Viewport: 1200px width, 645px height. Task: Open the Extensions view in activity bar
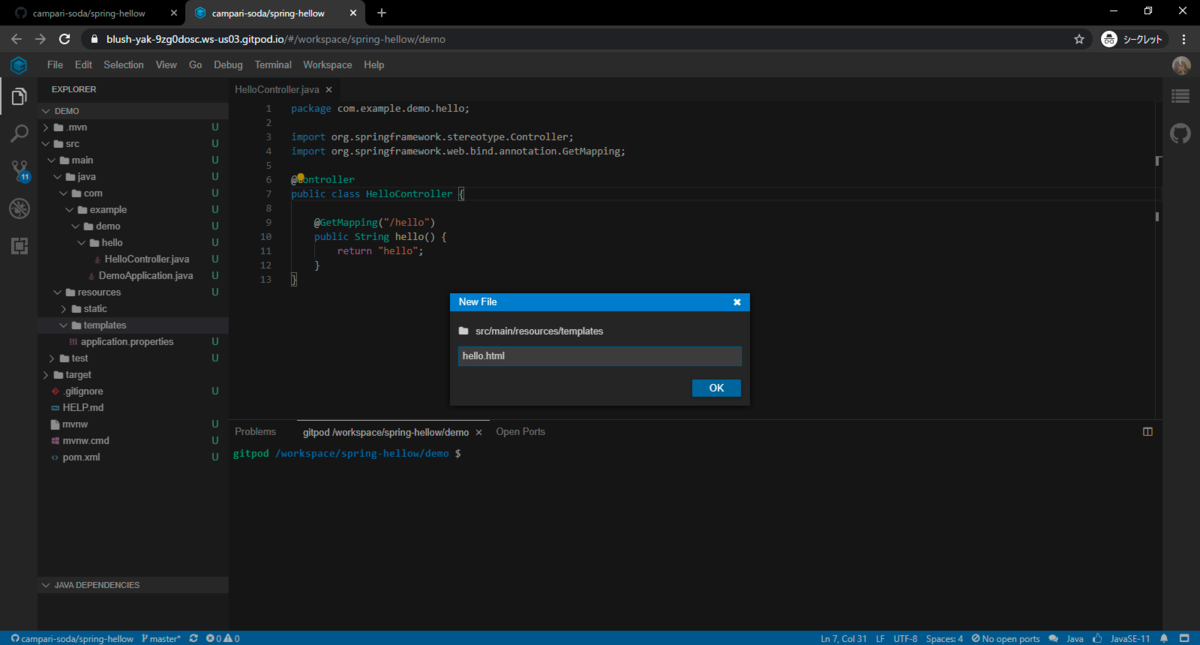click(x=18, y=245)
